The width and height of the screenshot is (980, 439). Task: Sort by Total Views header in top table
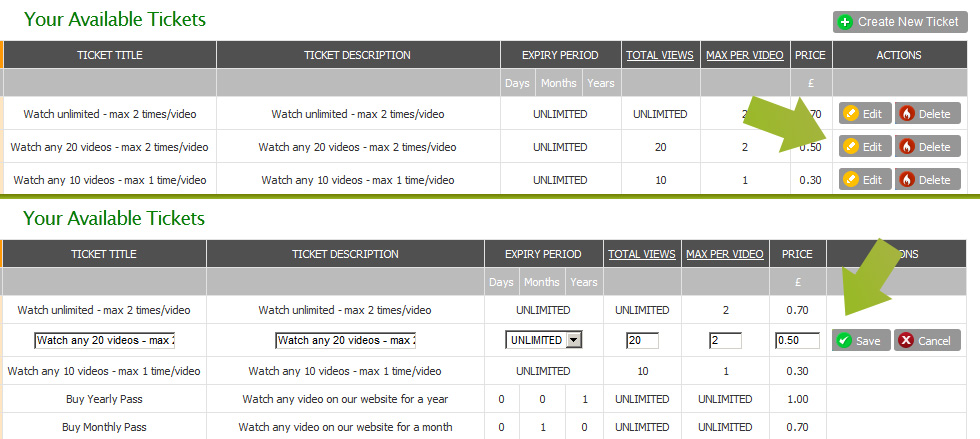(659, 55)
